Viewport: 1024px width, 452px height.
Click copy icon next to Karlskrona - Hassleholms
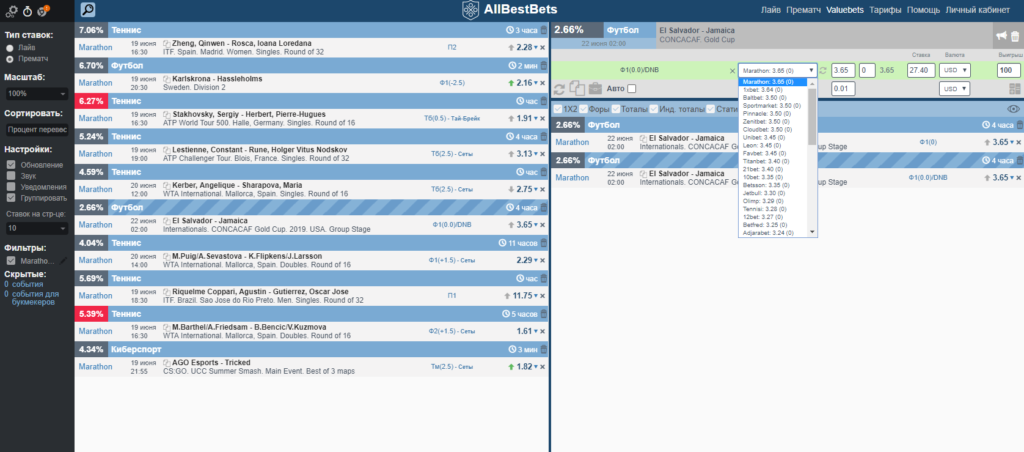pyautogui.click(x=167, y=78)
